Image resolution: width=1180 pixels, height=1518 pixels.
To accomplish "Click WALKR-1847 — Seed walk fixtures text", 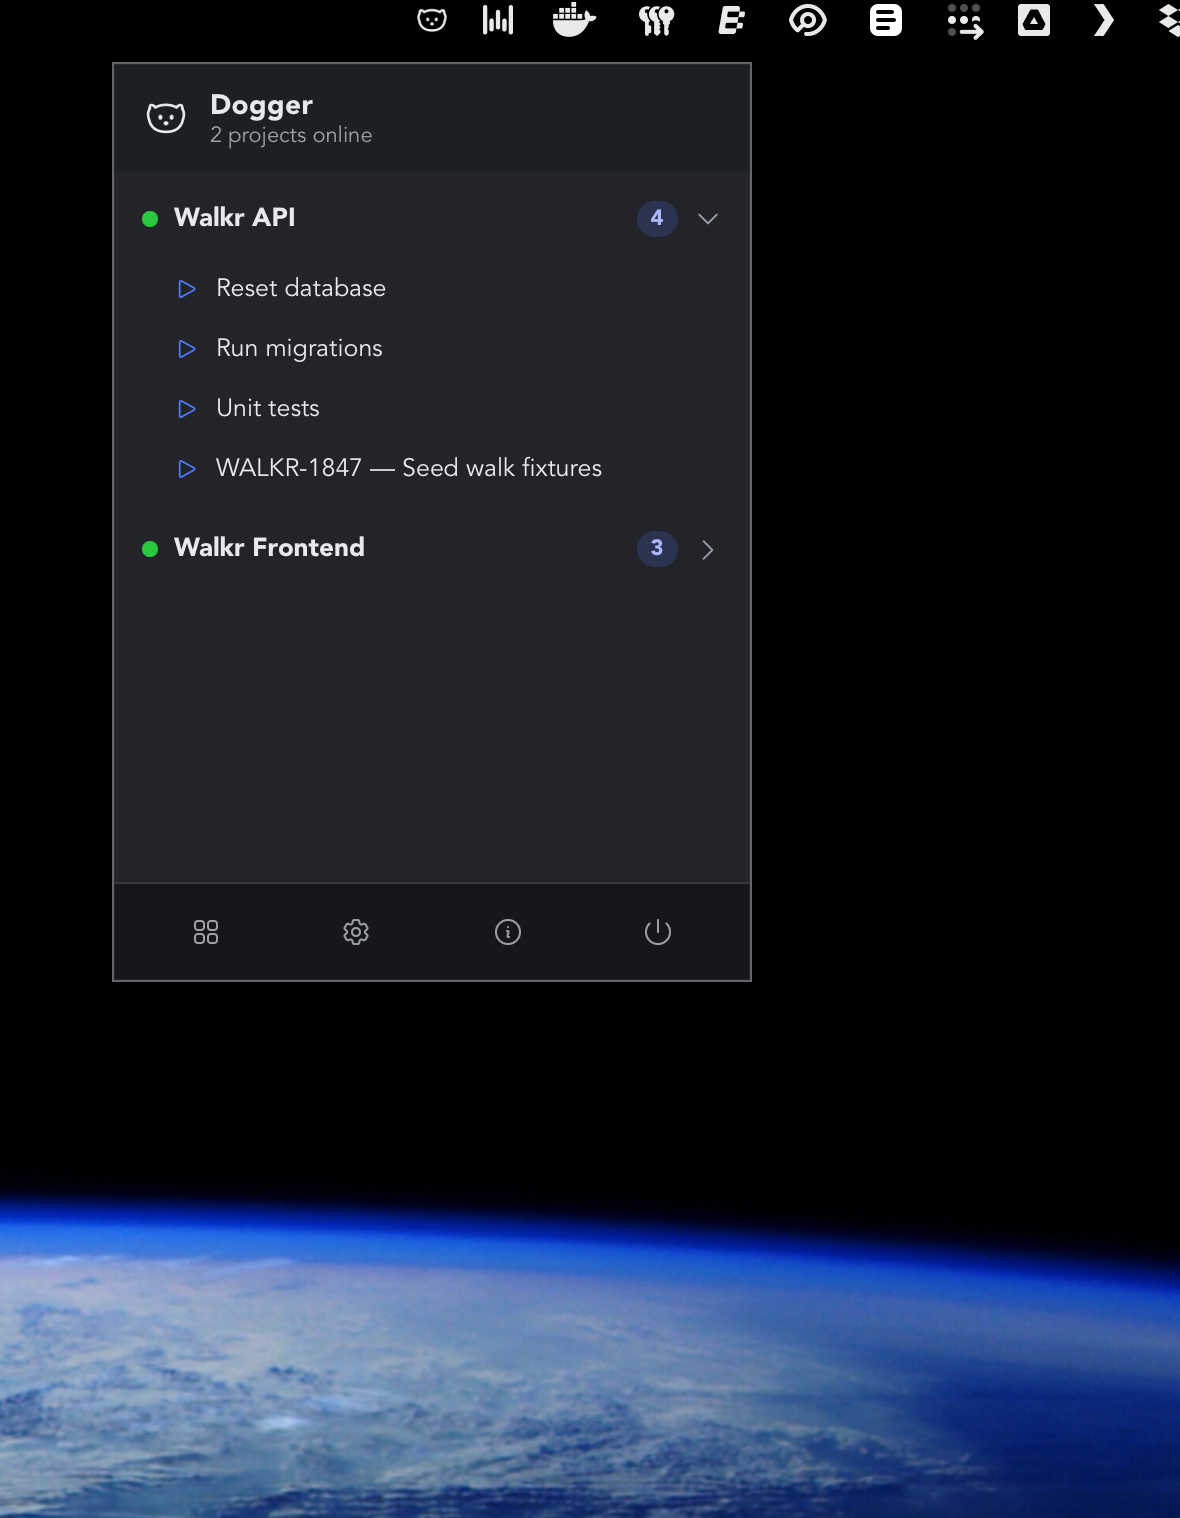I will [x=409, y=468].
